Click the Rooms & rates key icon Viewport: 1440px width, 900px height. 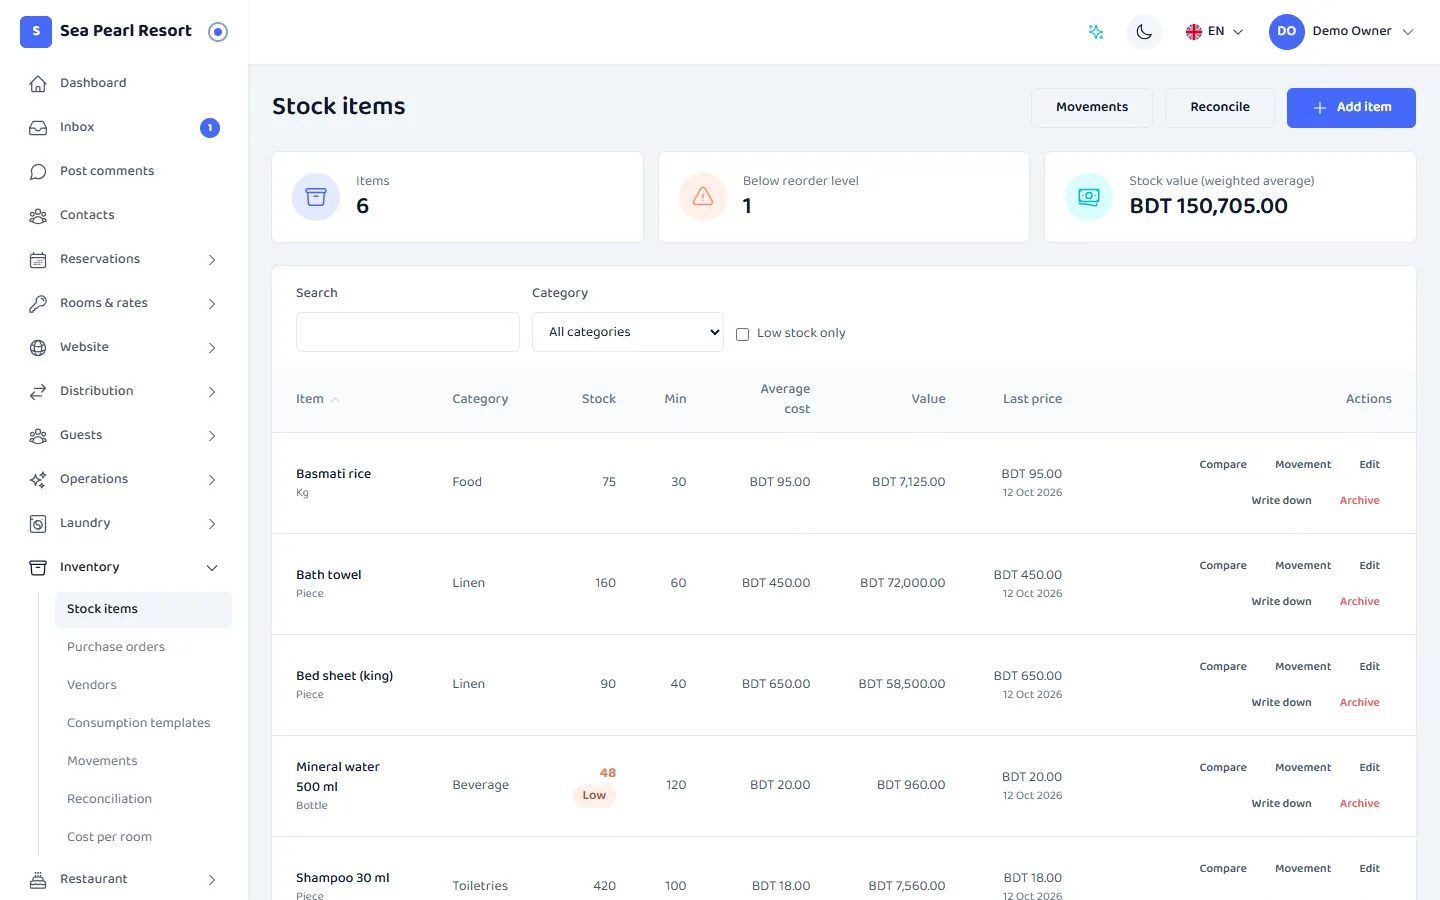38,303
